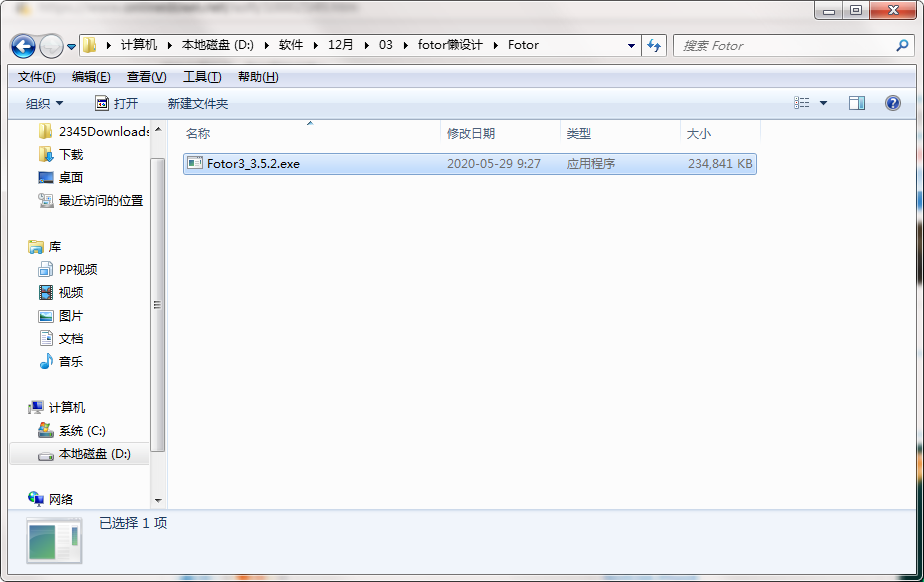Open help with the question mark icon
The width and height of the screenshot is (924, 582).
pyautogui.click(x=893, y=103)
